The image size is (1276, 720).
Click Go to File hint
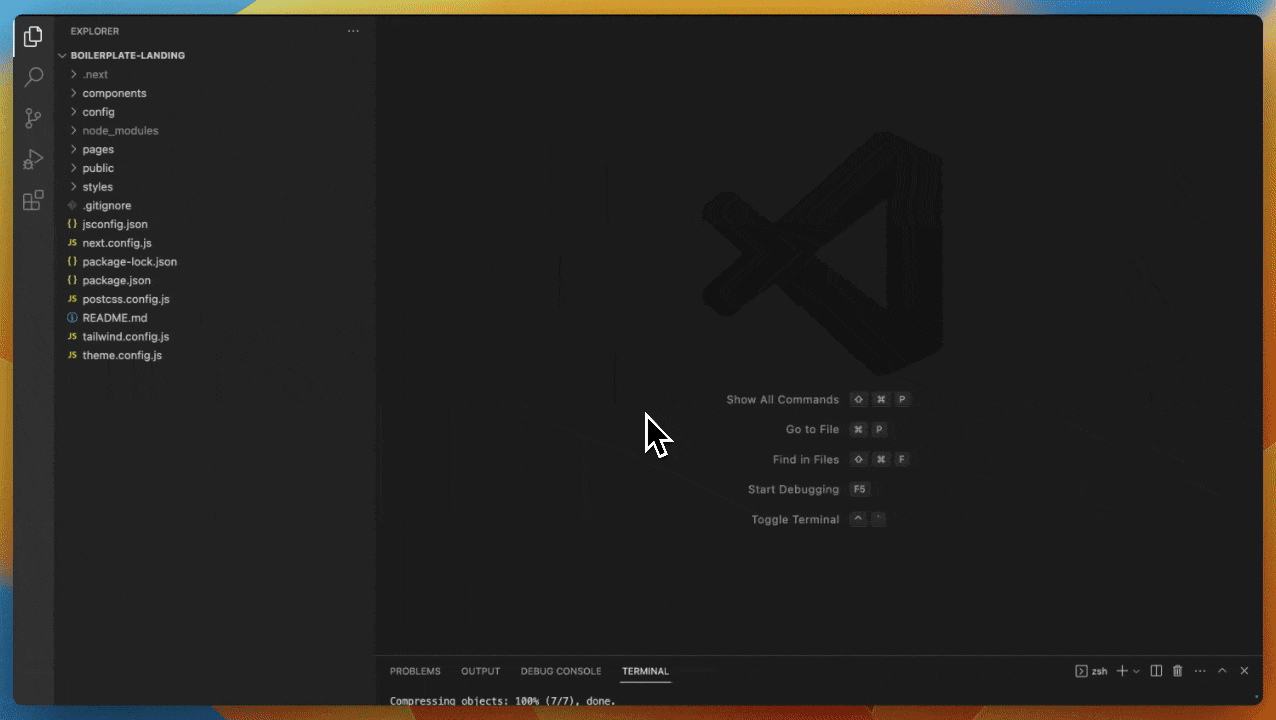pyautogui.click(x=812, y=430)
